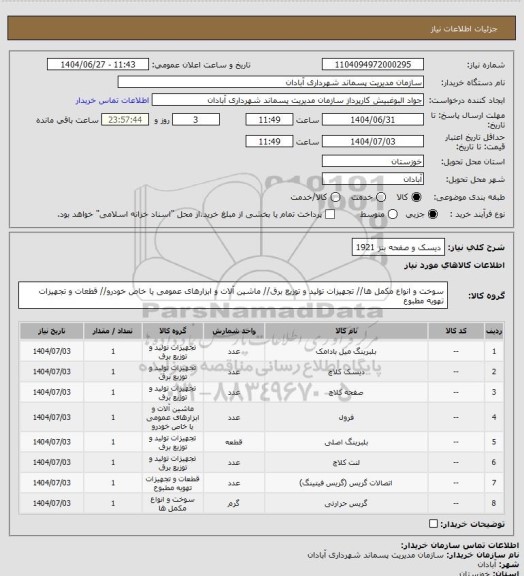Select the کالا radio button
The width and height of the screenshot is (524, 576).
tap(416, 197)
